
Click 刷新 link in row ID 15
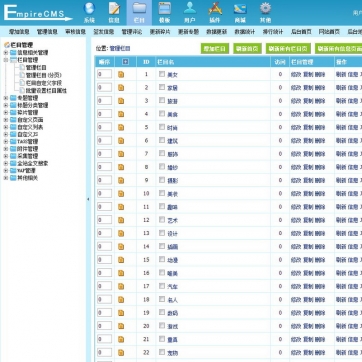(341, 260)
